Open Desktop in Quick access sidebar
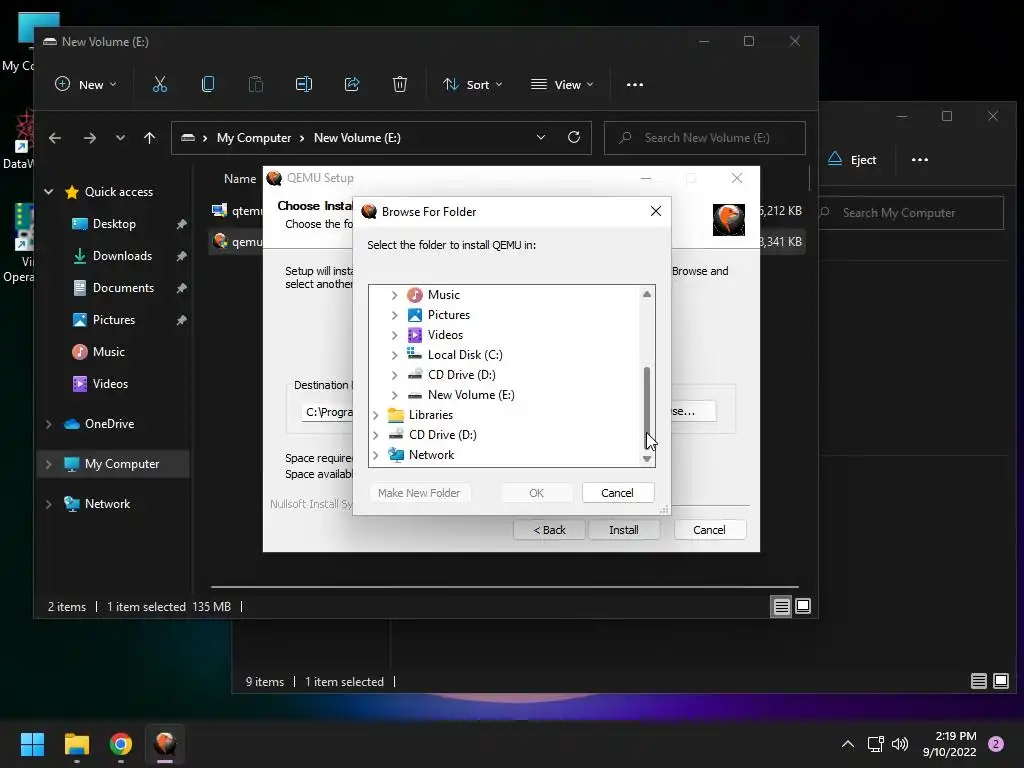The height and width of the screenshot is (768, 1024). (x=114, y=224)
